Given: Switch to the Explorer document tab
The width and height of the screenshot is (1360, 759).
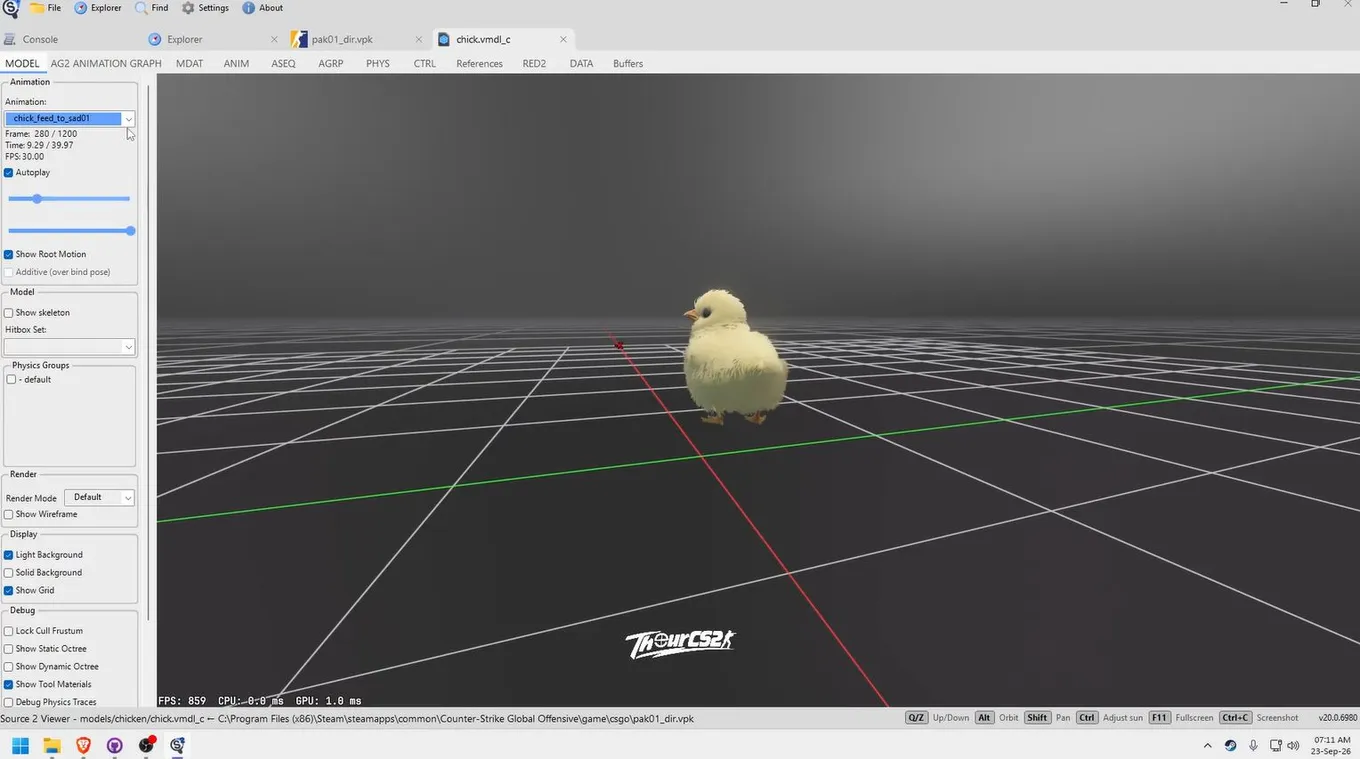Looking at the screenshot, I should pyautogui.click(x=185, y=39).
